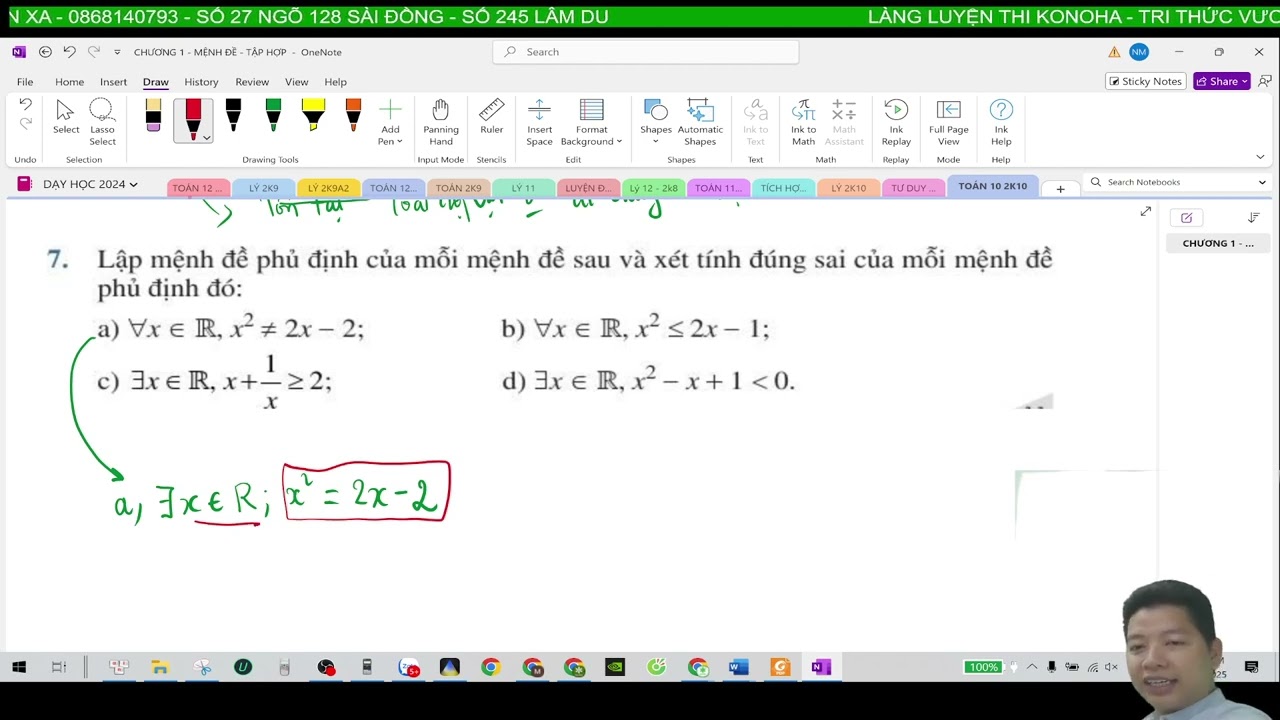Click the title bar Search box
The height and width of the screenshot is (720, 1280).
tap(646, 52)
